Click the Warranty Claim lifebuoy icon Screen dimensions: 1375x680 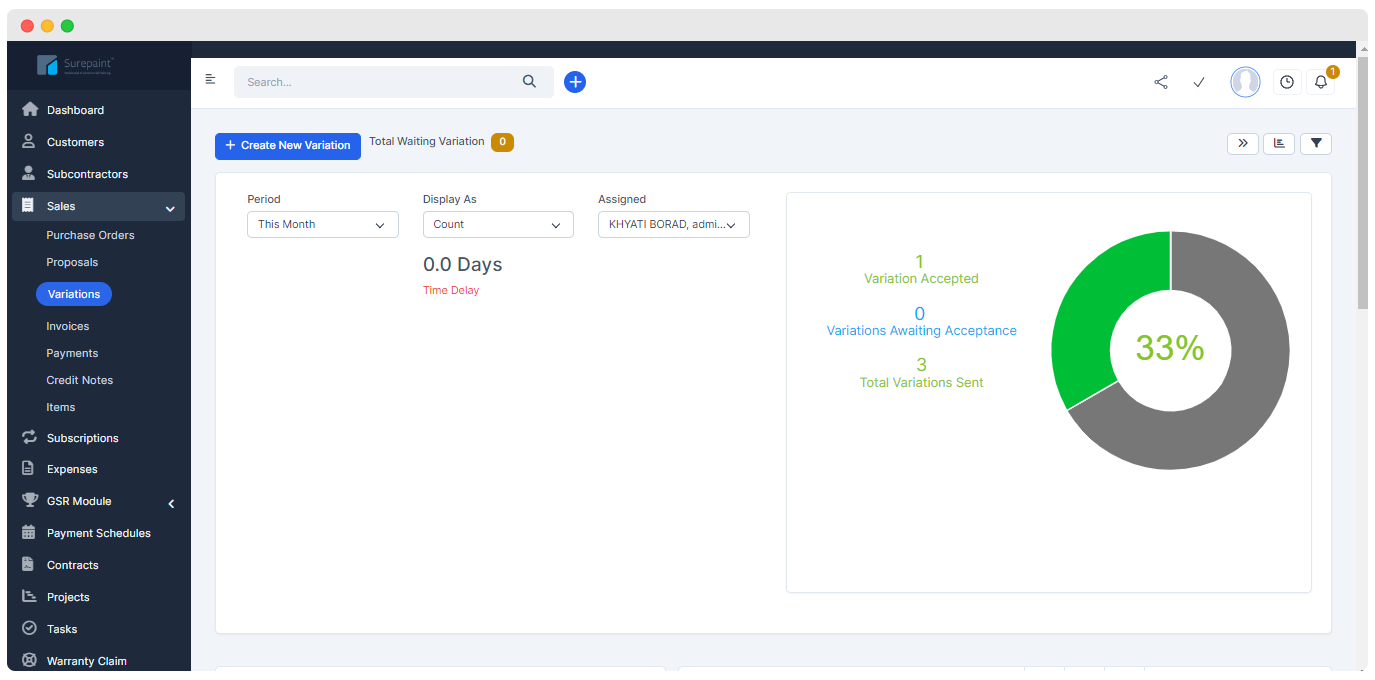30,661
